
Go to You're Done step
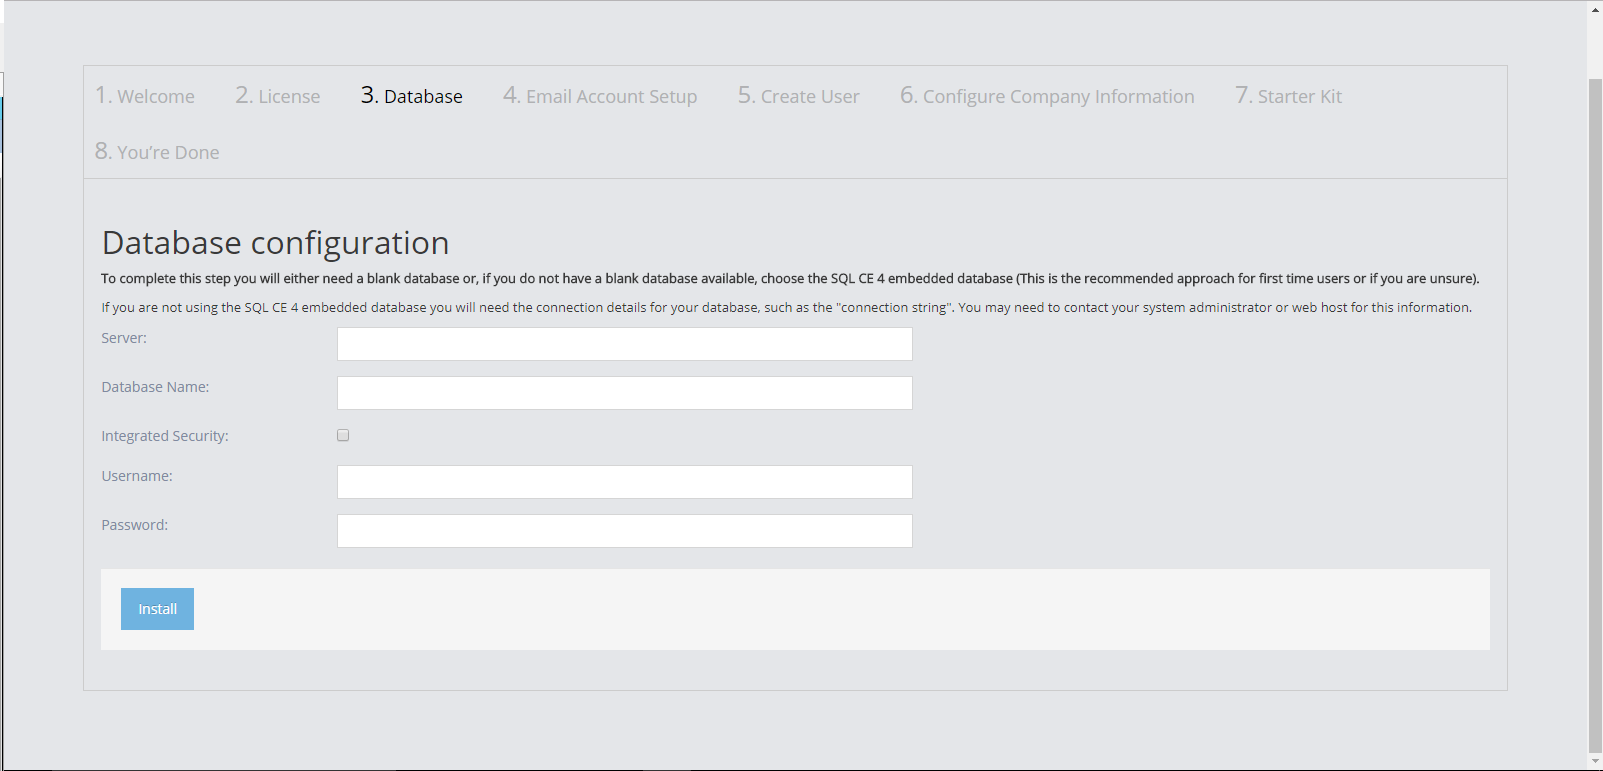coord(157,152)
